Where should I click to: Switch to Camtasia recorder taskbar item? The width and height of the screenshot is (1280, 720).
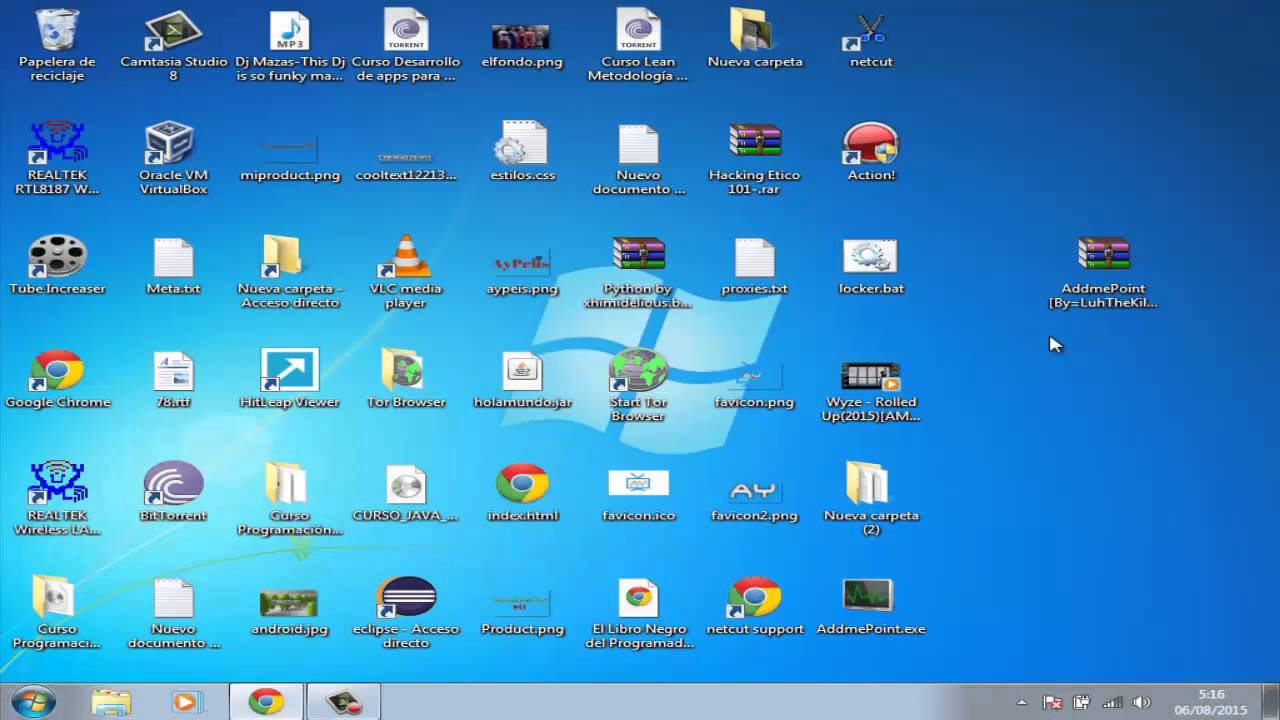pos(343,702)
